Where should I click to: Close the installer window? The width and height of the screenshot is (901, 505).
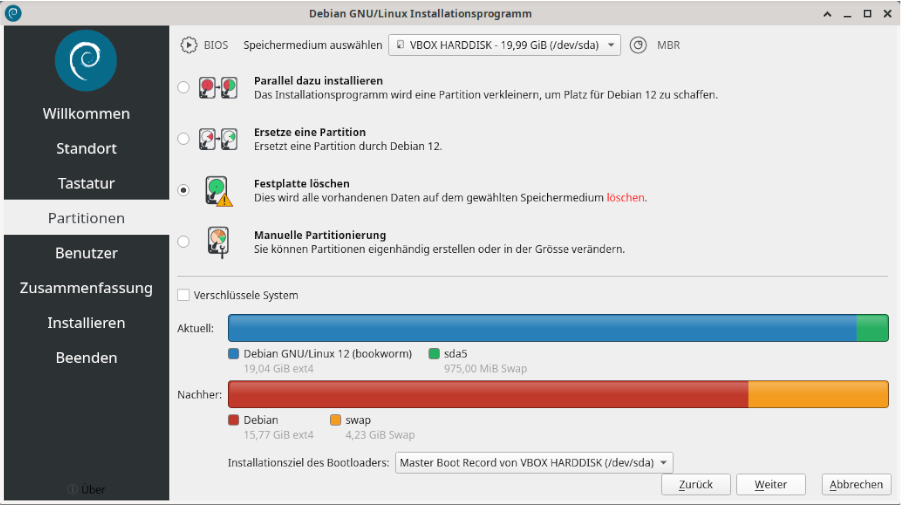pos(887,13)
